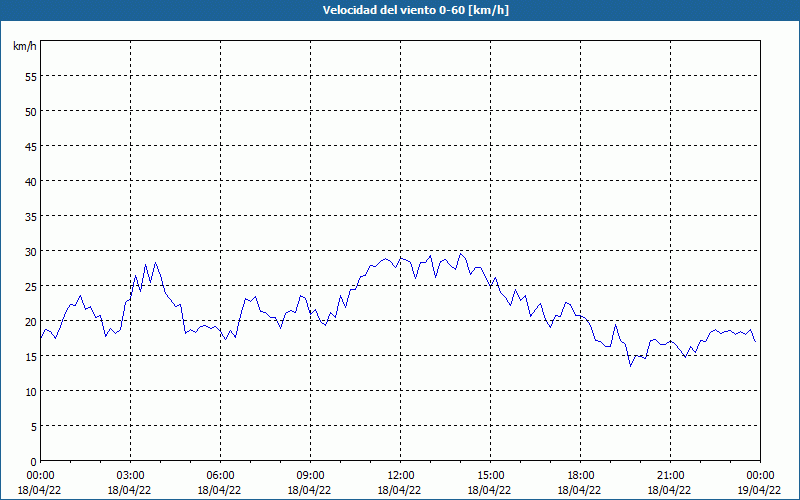Select the y-axis label "5"
This screenshot has height=500, width=800.
34,427
